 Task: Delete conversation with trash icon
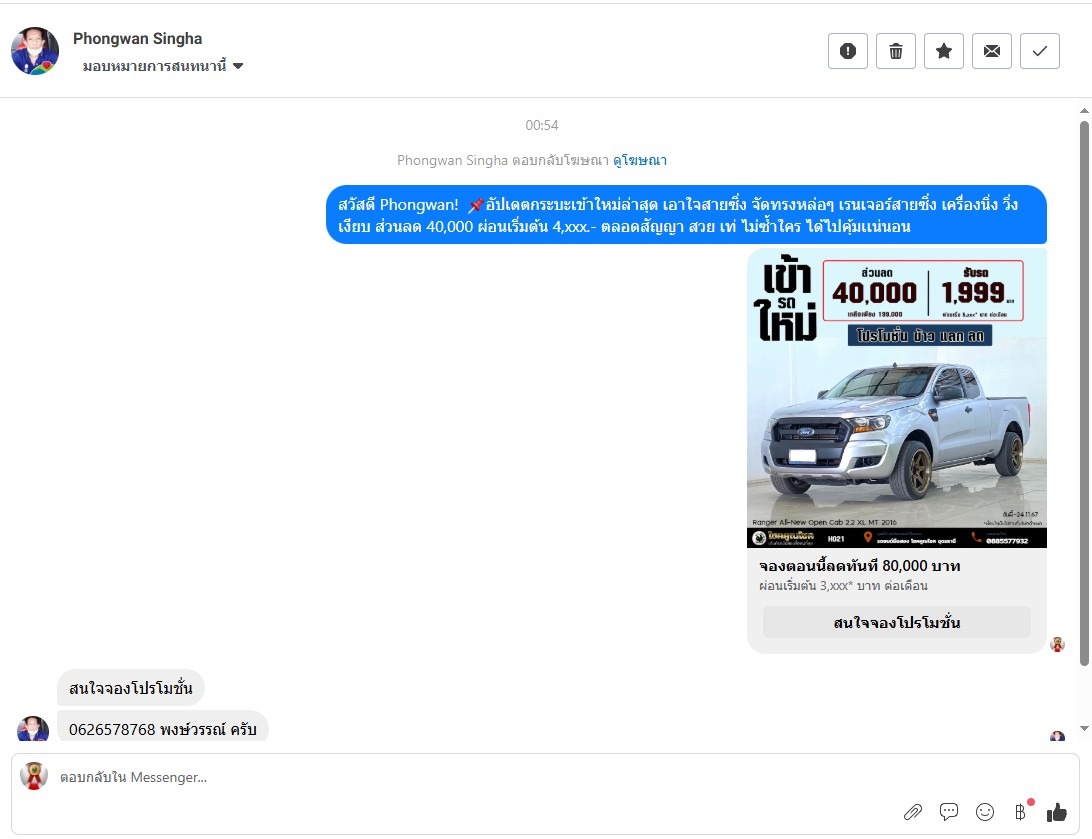tap(896, 51)
